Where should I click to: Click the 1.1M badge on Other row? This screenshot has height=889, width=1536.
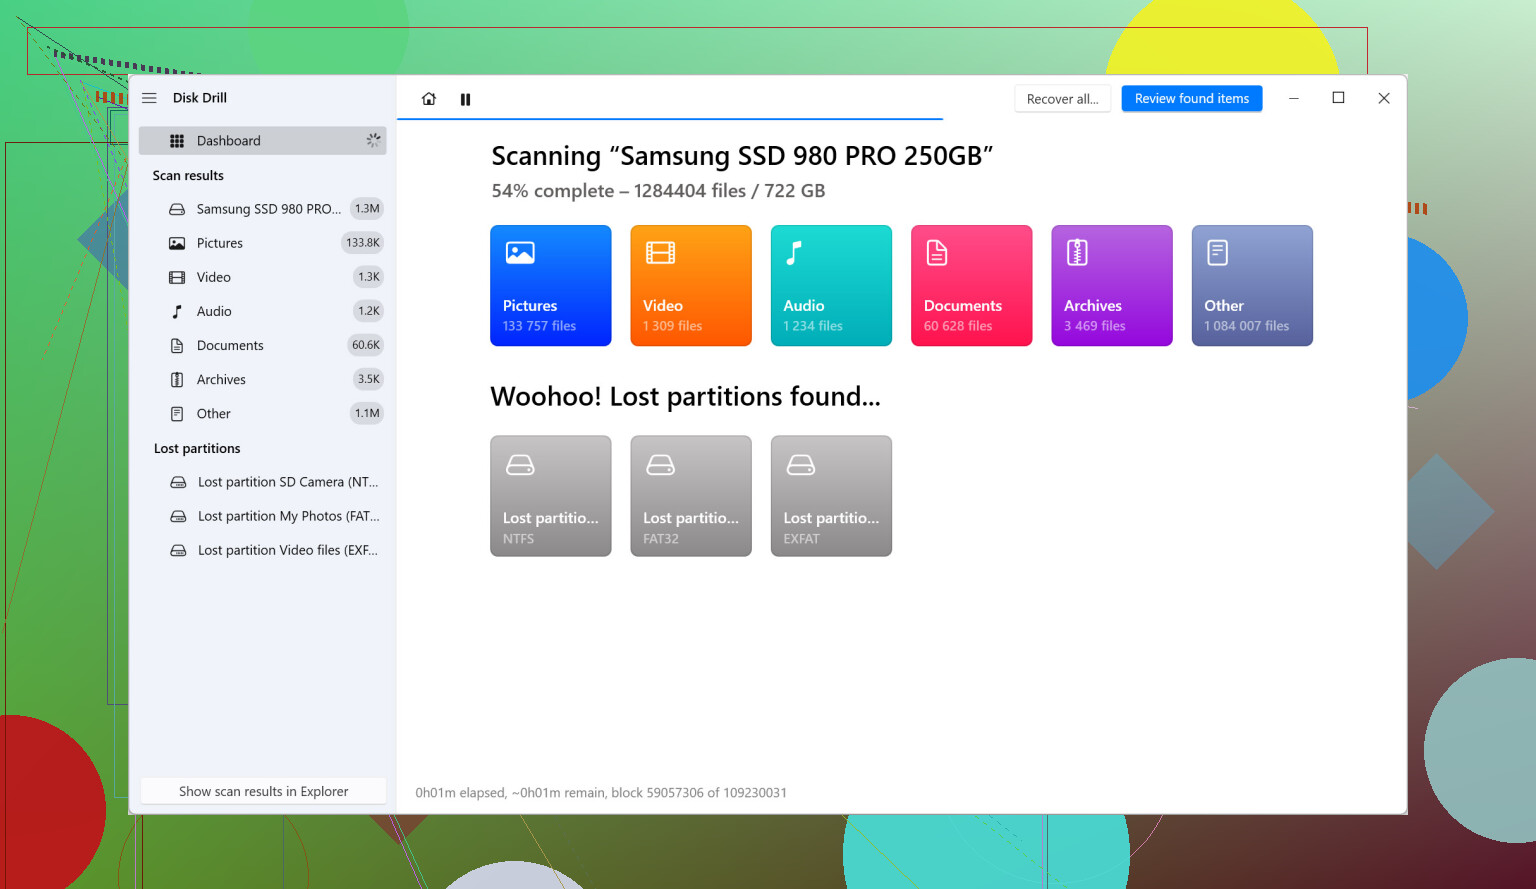click(x=367, y=413)
